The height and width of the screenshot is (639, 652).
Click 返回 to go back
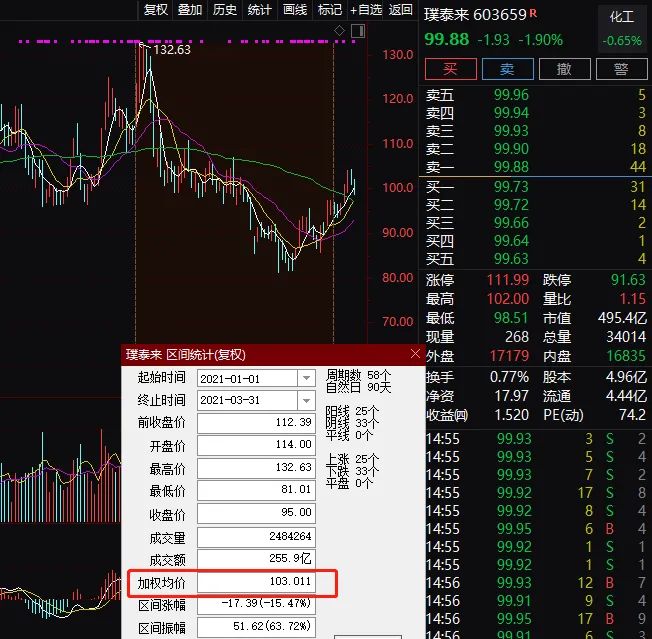tap(401, 10)
